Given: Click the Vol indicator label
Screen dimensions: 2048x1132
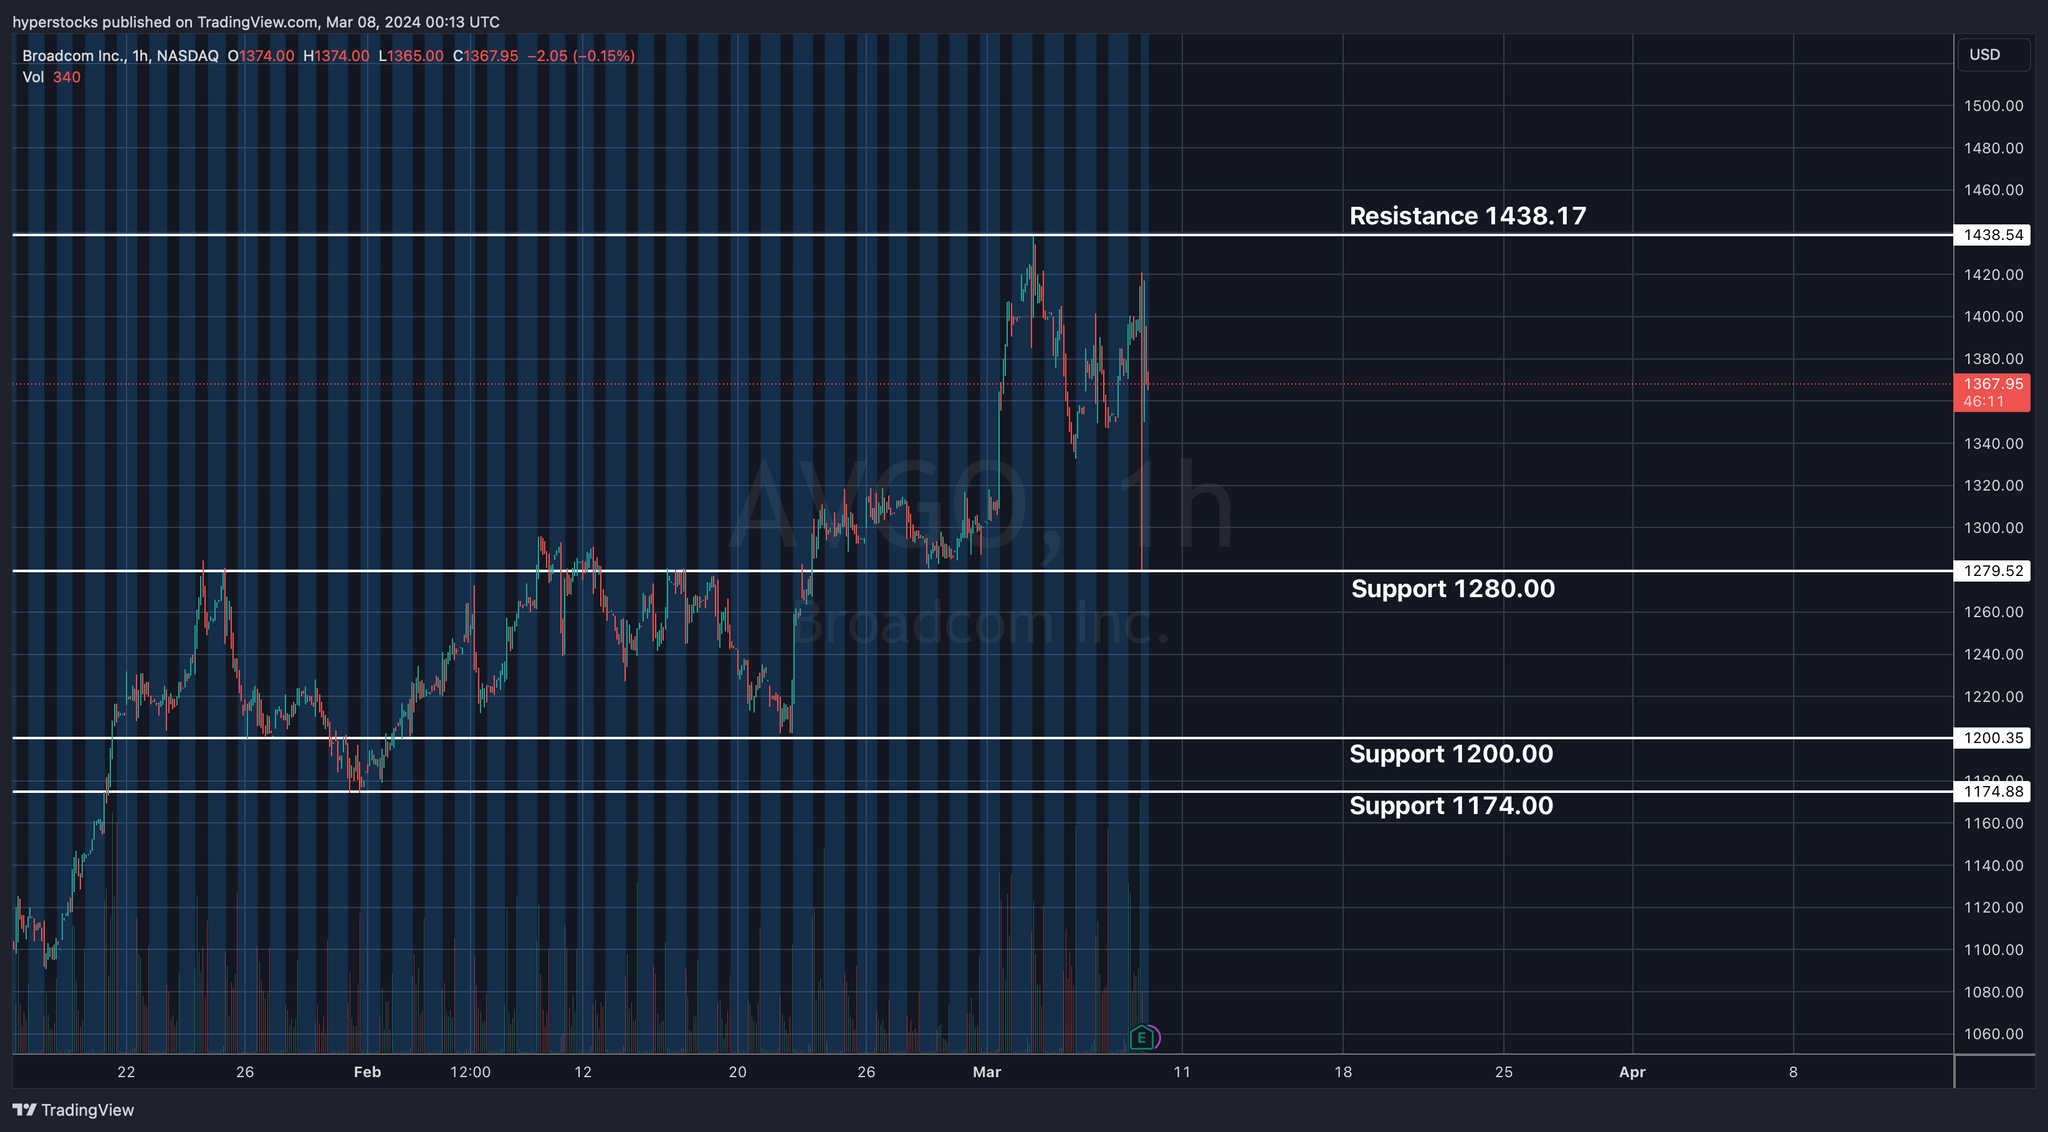Looking at the screenshot, I should (x=33, y=77).
